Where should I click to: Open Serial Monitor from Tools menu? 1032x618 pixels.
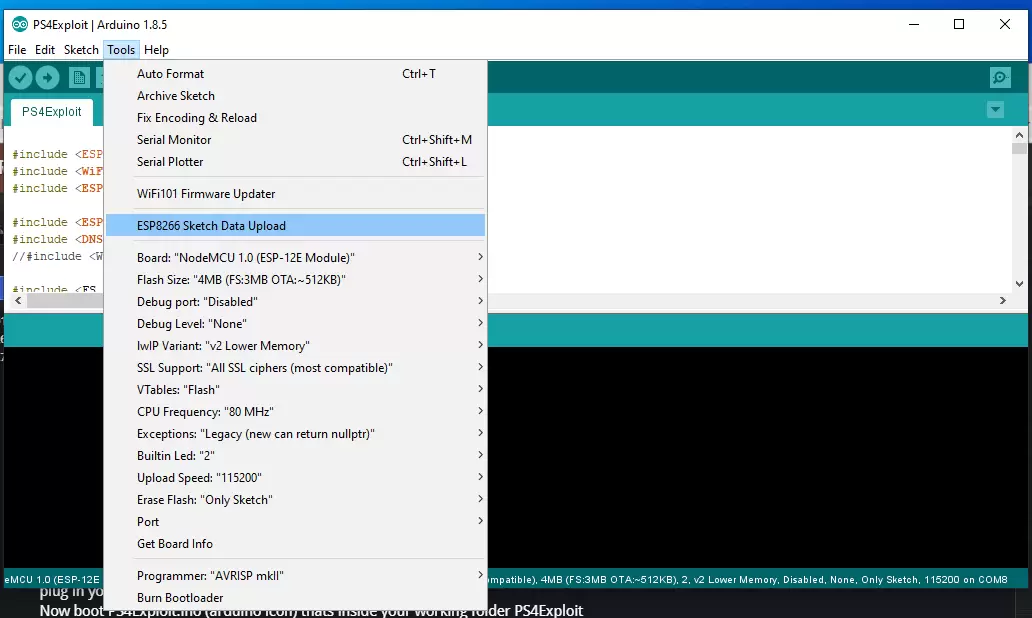tap(295, 140)
